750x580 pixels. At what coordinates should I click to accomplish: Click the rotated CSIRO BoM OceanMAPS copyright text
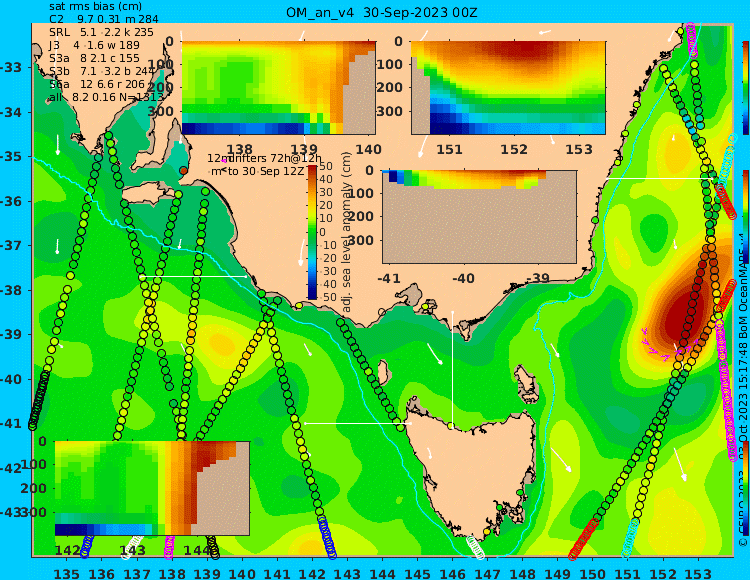coord(743,392)
